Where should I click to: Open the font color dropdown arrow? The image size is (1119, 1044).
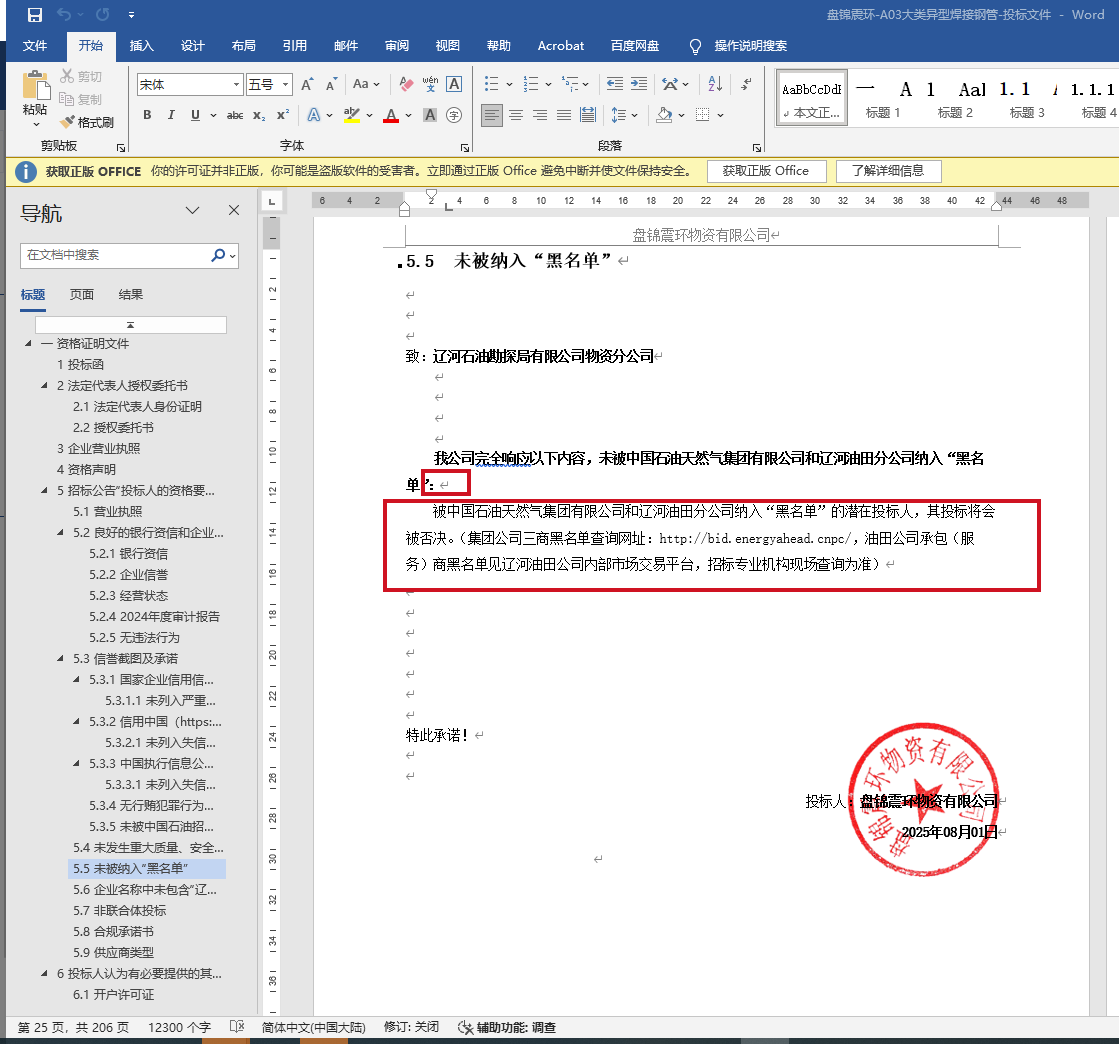(x=408, y=115)
